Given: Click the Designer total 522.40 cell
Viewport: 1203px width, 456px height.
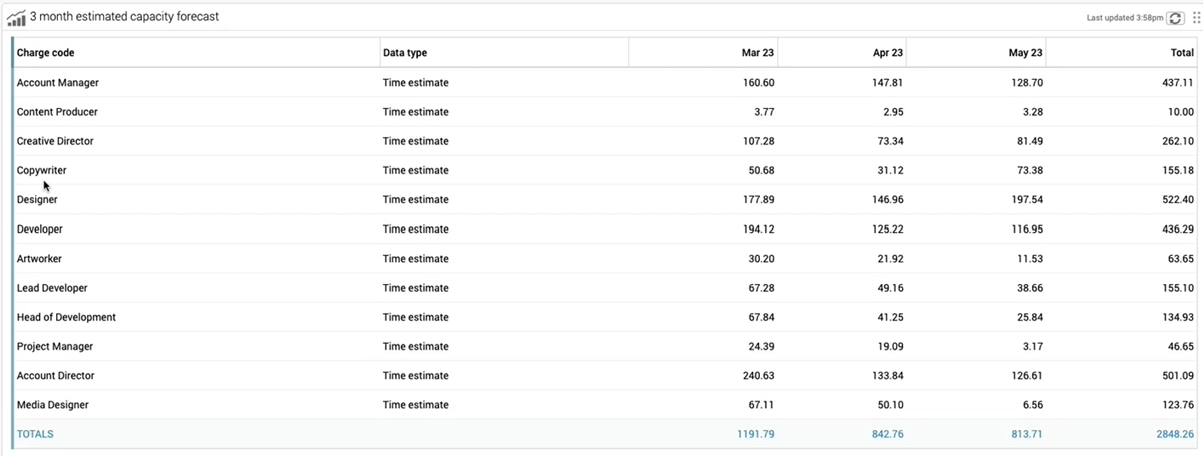Looking at the screenshot, I should click(1176, 200).
